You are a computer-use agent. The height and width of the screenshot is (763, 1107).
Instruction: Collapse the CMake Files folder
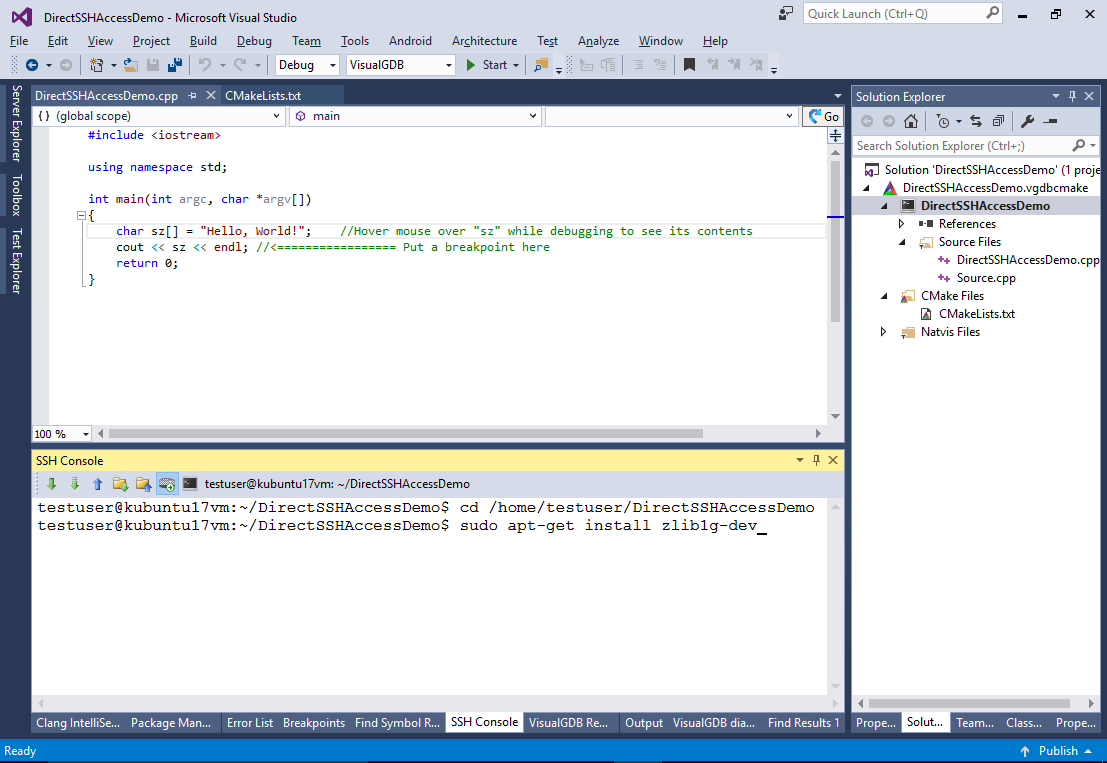click(884, 296)
